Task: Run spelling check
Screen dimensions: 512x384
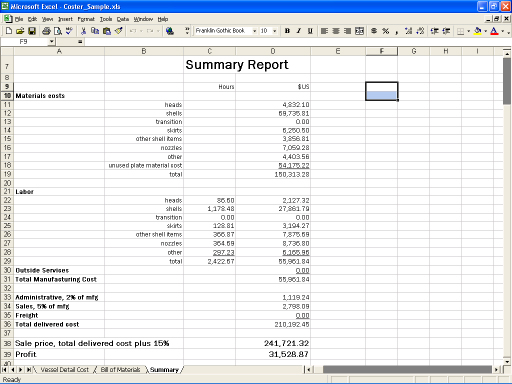Action: tap(69, 31)
